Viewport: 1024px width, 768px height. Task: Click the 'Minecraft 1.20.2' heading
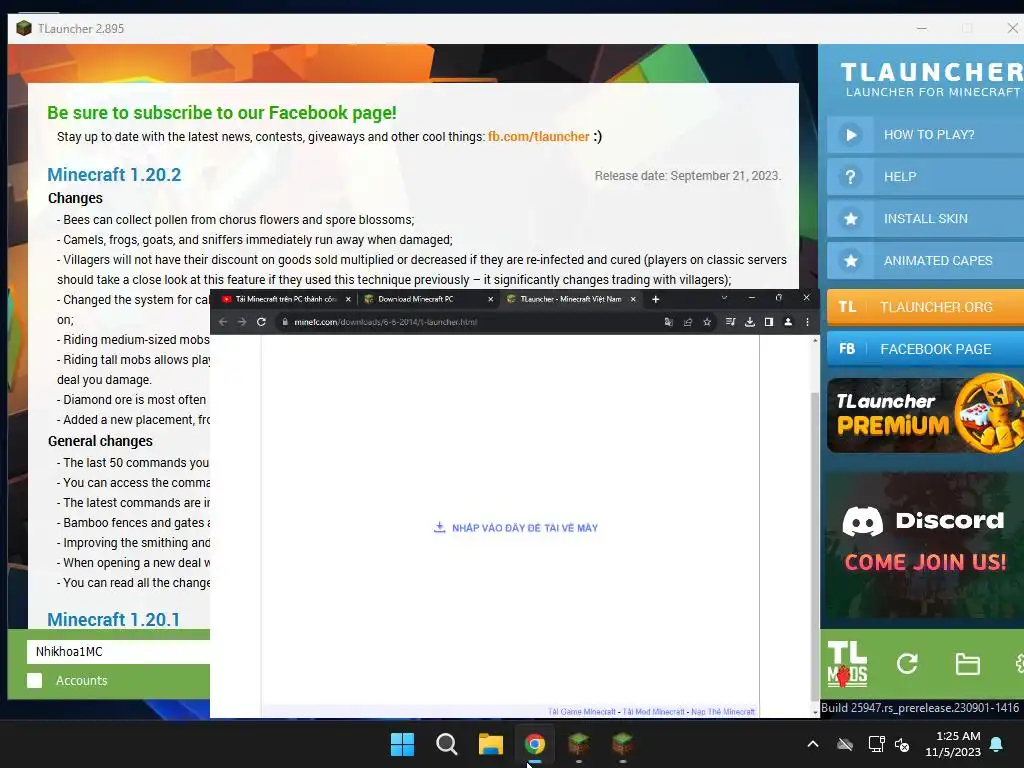point(114,174)
